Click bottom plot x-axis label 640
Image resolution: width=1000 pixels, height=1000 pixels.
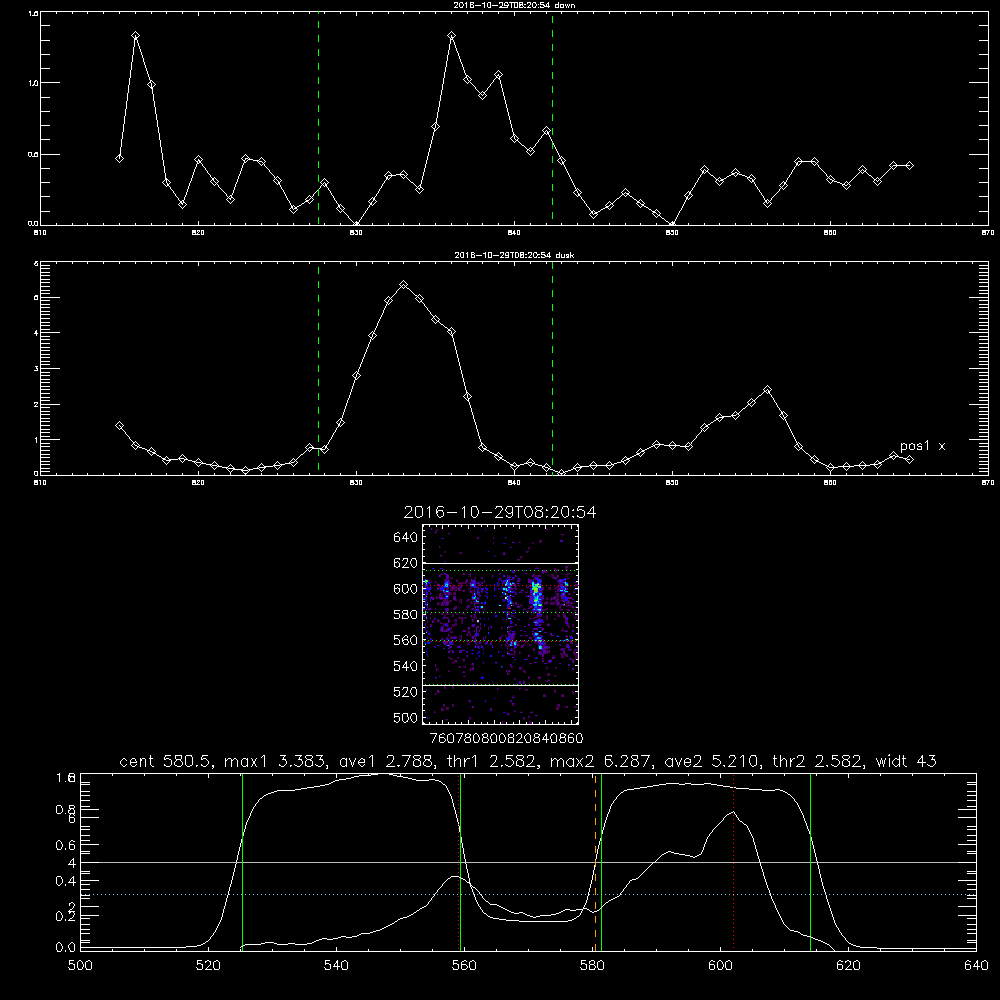976,966
